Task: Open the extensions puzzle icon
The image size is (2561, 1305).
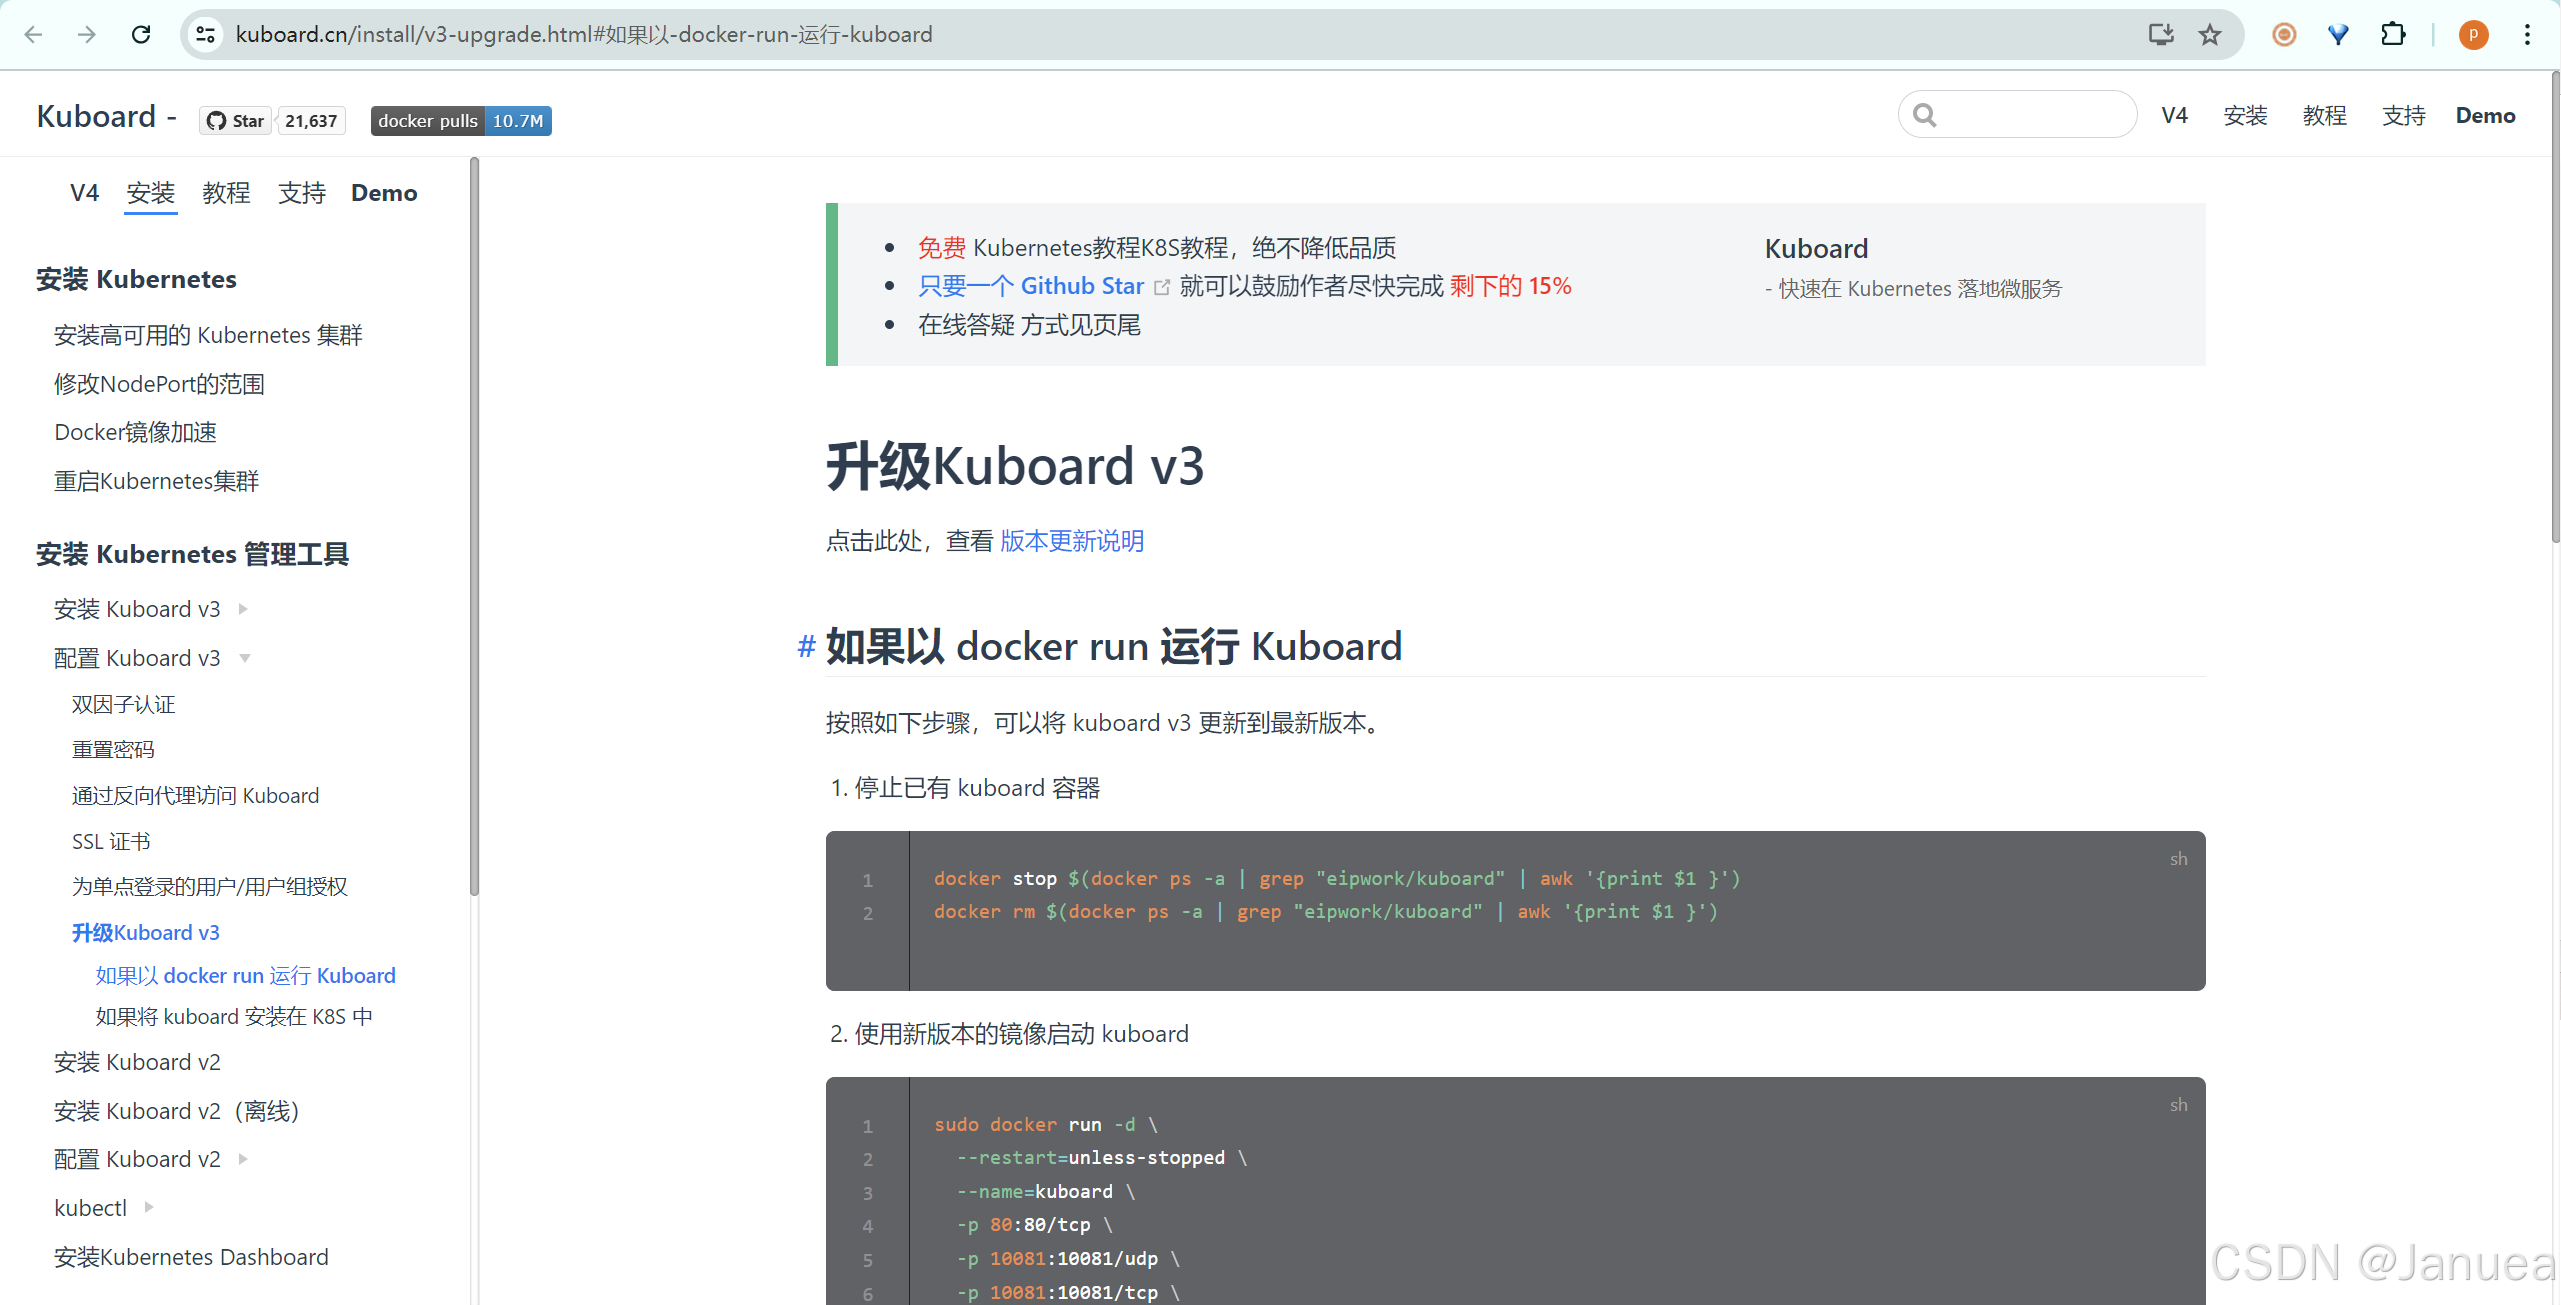Action: coord(2393,34)
